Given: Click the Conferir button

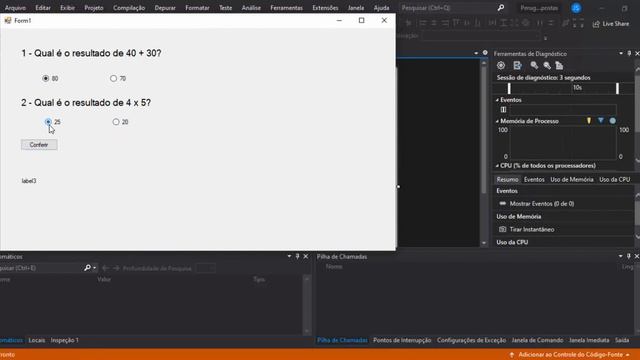Looking at the screenshot, I should click(x=39, y=145).
